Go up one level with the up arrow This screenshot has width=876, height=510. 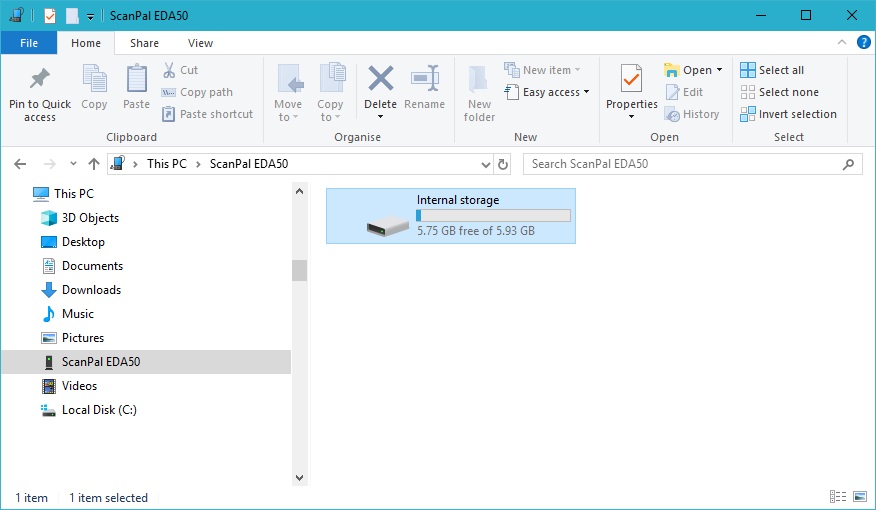pyautogui.click(x=94, y=164)
